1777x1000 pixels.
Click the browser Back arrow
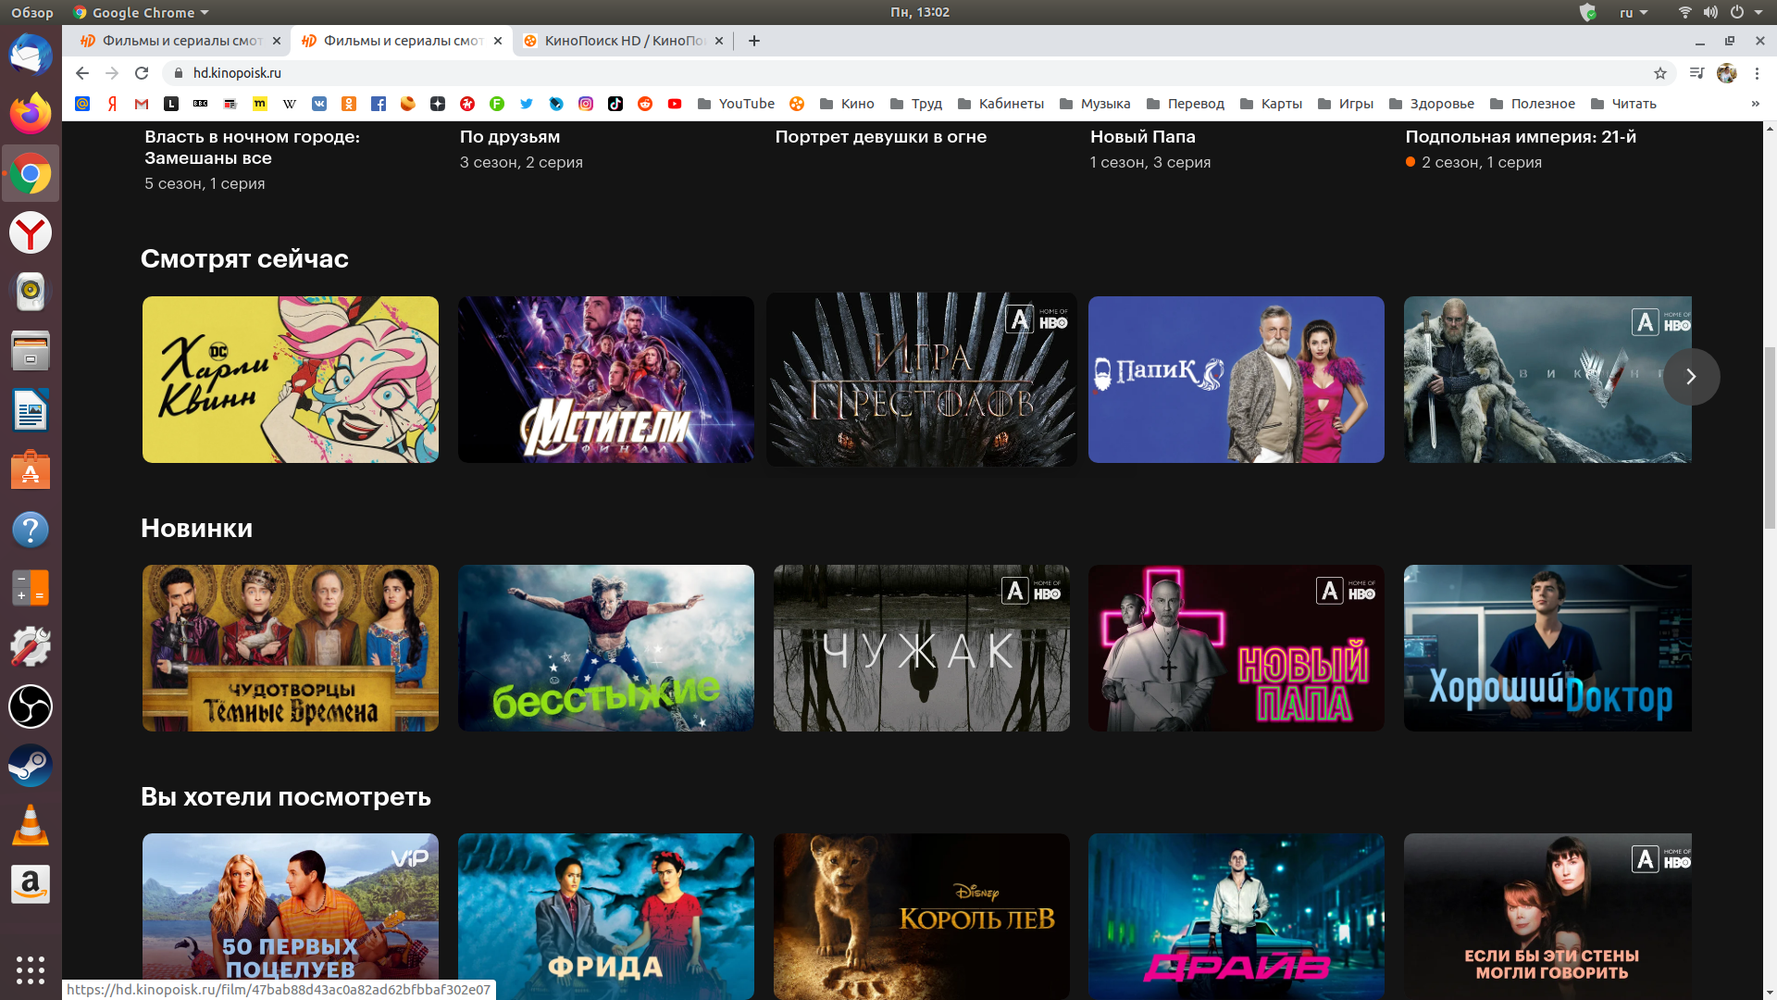pyautogui.click(x=82, y=73)
